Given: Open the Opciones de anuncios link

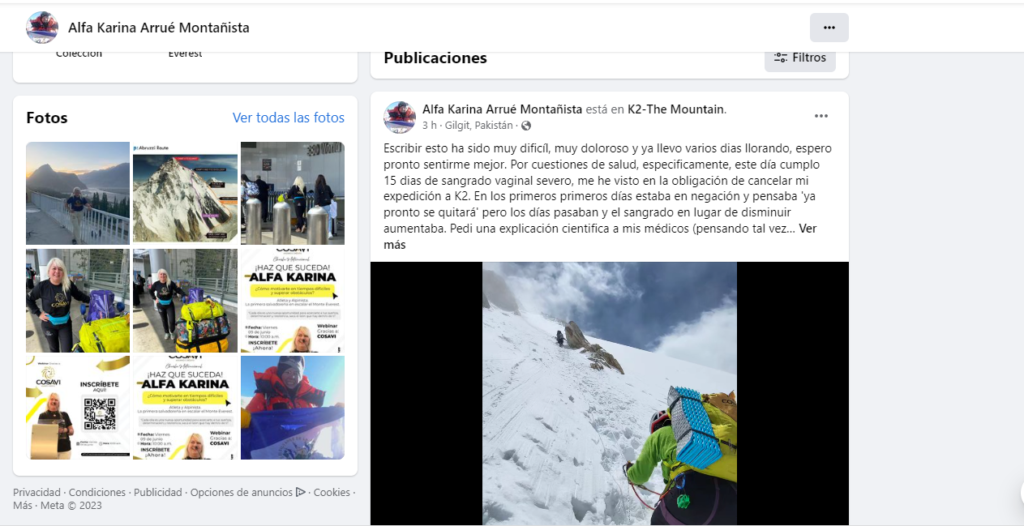Looking at the screenshot, I should pyautogui.click(x=241, y=492).
